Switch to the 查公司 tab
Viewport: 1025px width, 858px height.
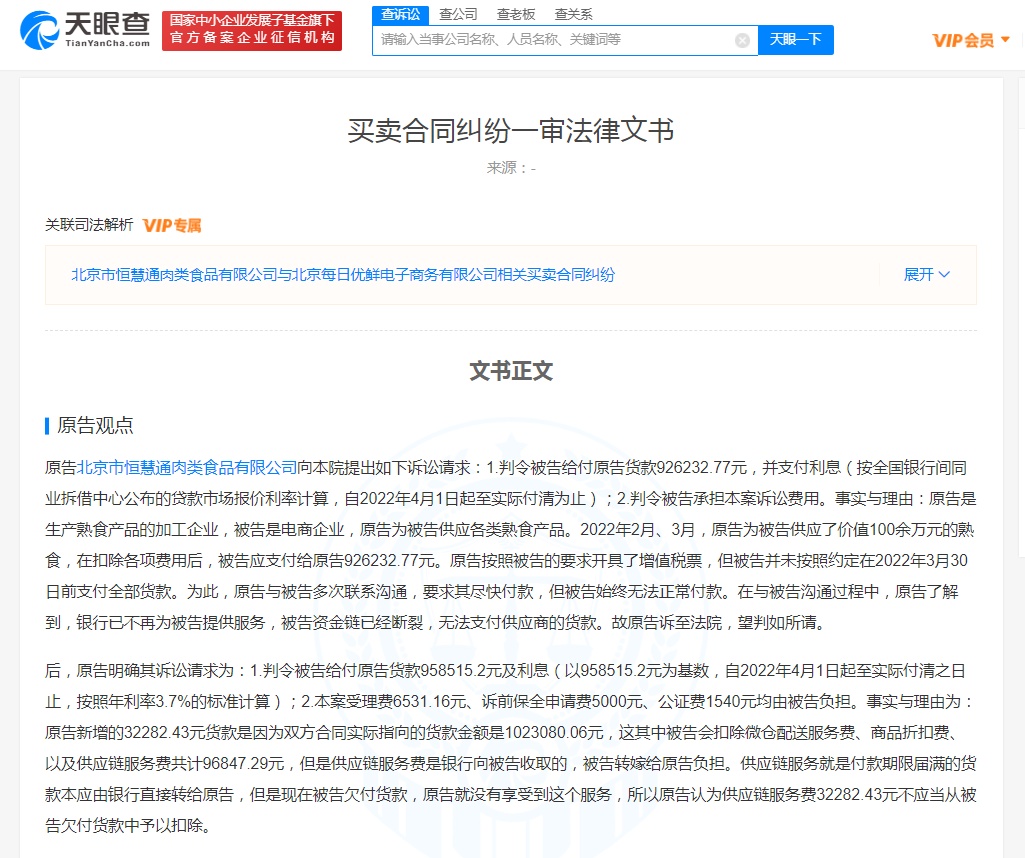click(458, 14)
